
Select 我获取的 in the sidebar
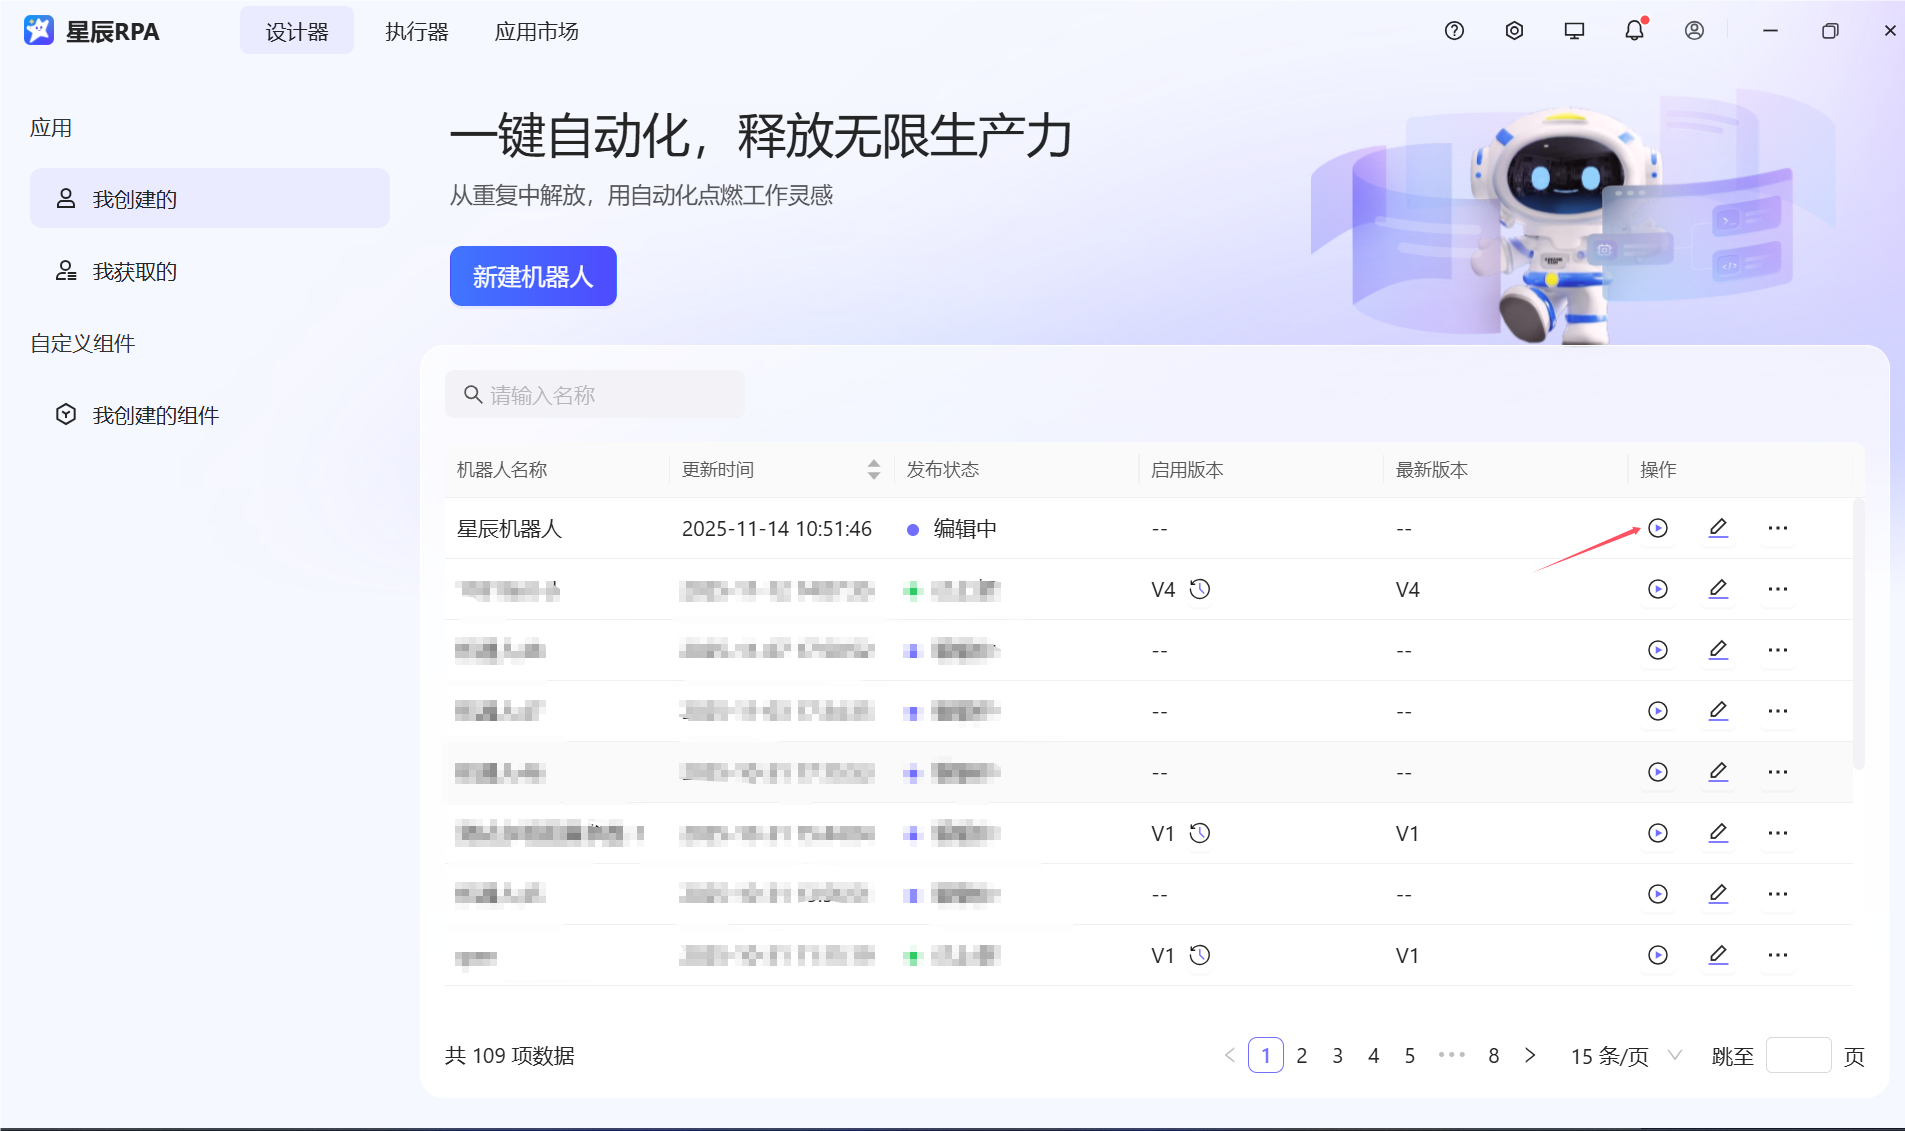coord(134,270)
